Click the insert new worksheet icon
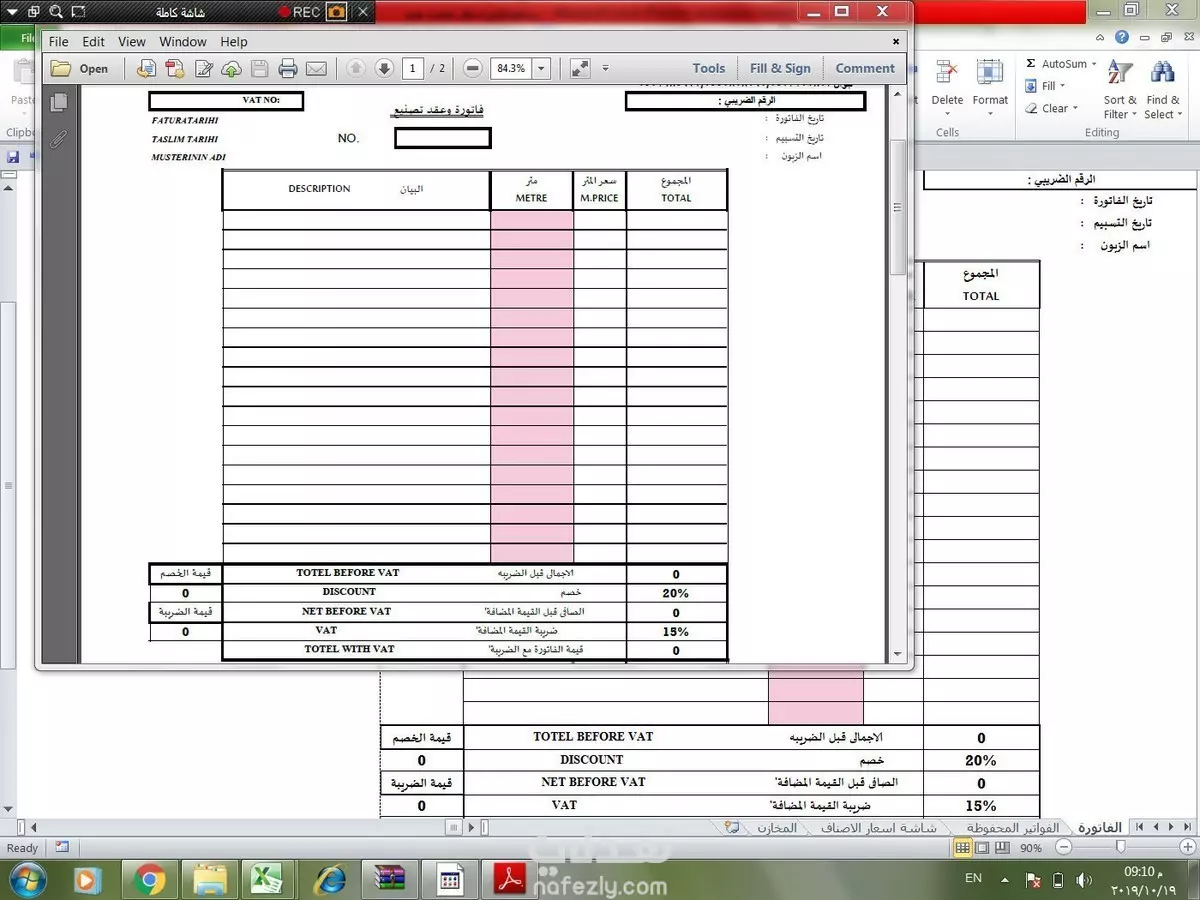Image resolution: width=1200 pixels, height=900 pixels. (732, 828)
